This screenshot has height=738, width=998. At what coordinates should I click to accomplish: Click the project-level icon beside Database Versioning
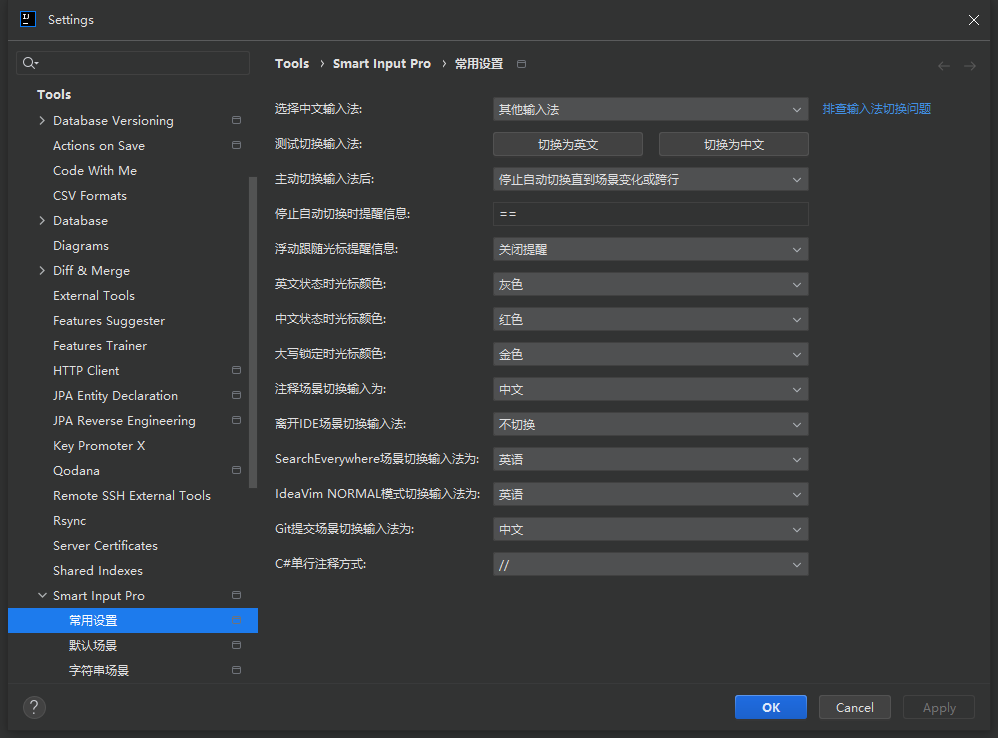point(236,120)
